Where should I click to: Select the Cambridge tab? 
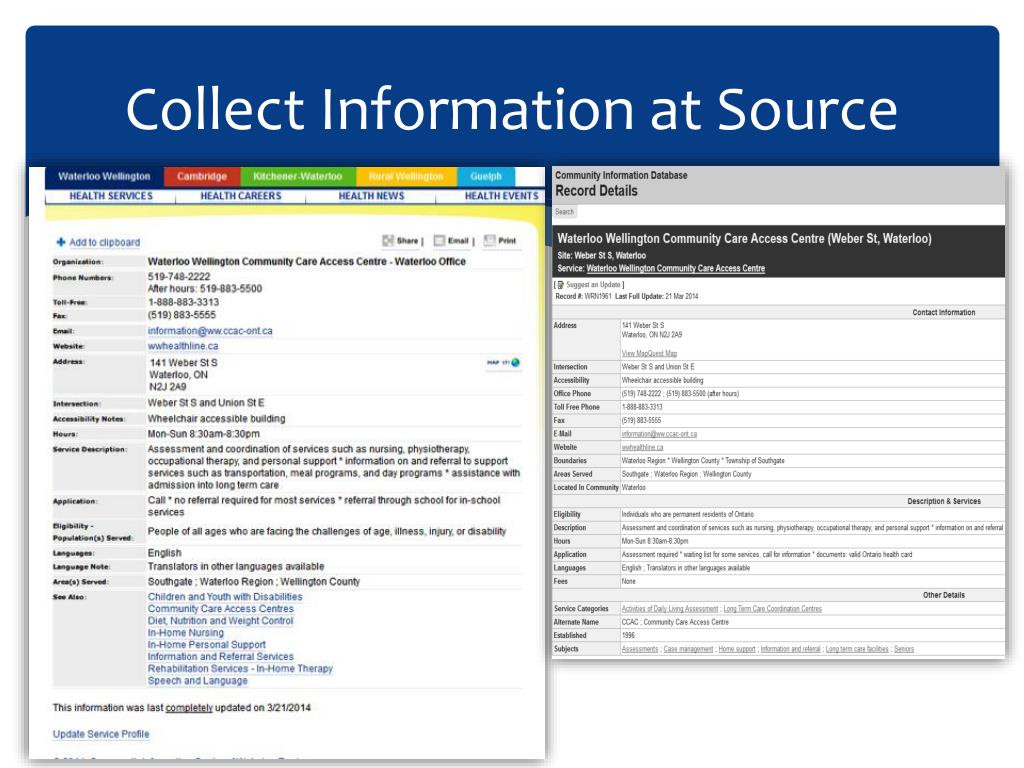click(x=202, y=176)
